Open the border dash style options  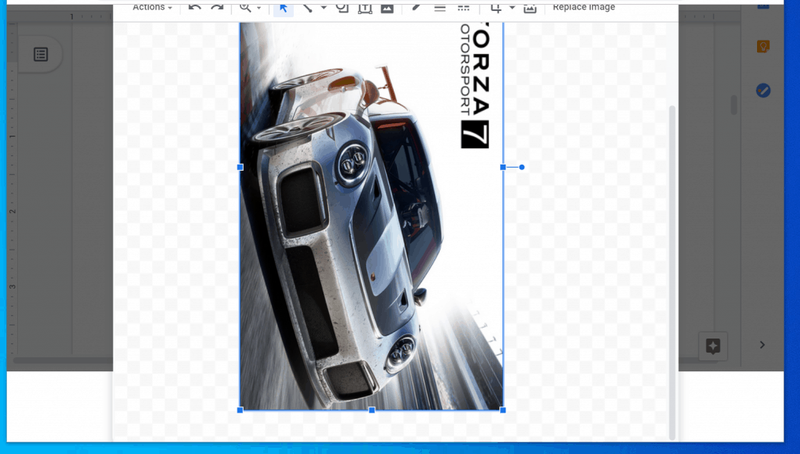click(463, 7)
